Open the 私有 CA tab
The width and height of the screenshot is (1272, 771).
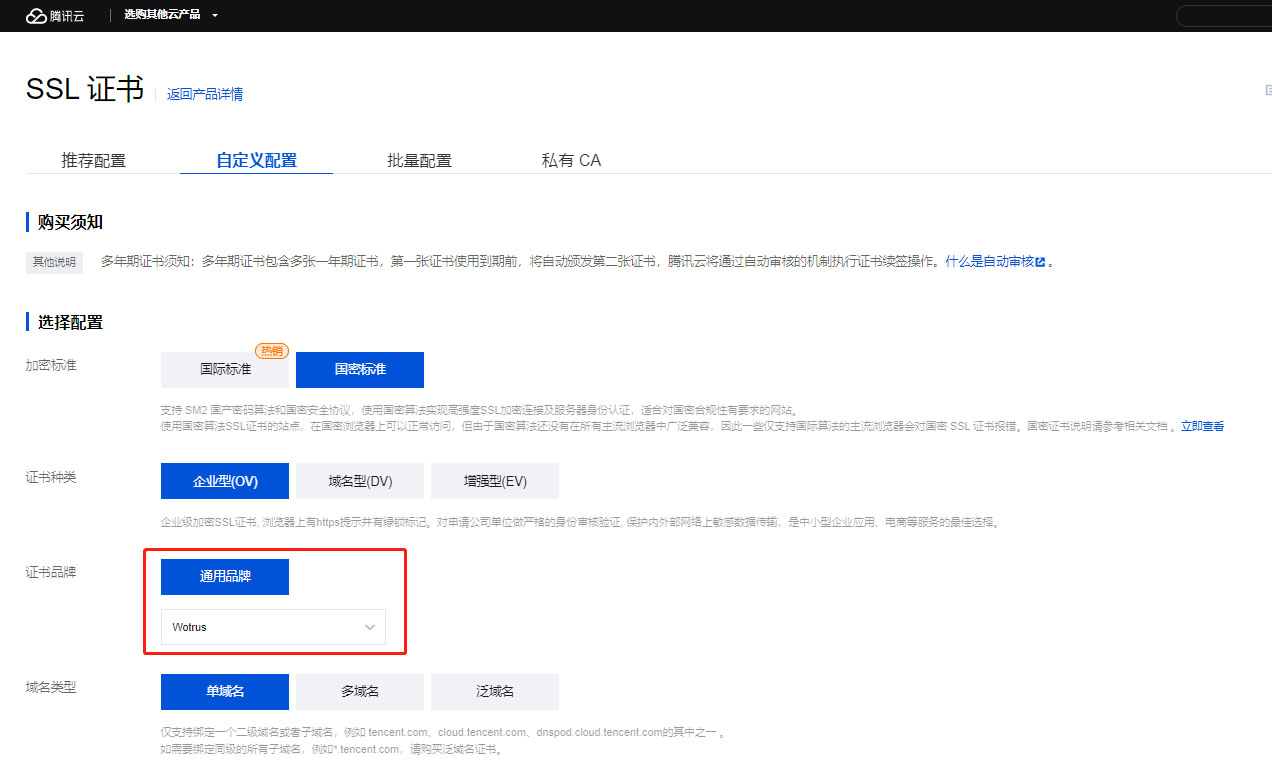click(x=571, y=160)
